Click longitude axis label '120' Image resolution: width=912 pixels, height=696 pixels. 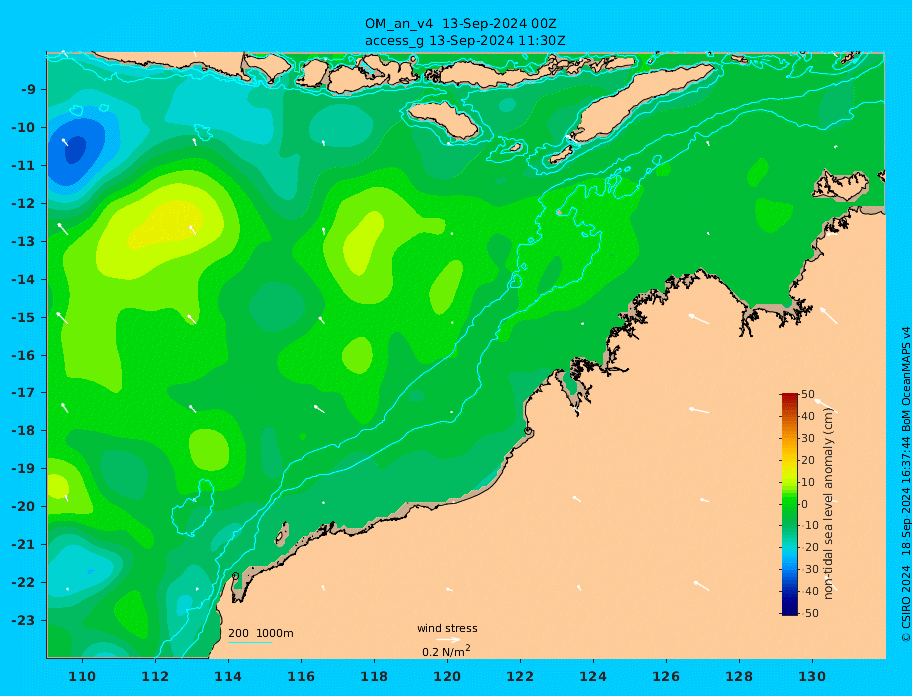[x=447, y=676]
